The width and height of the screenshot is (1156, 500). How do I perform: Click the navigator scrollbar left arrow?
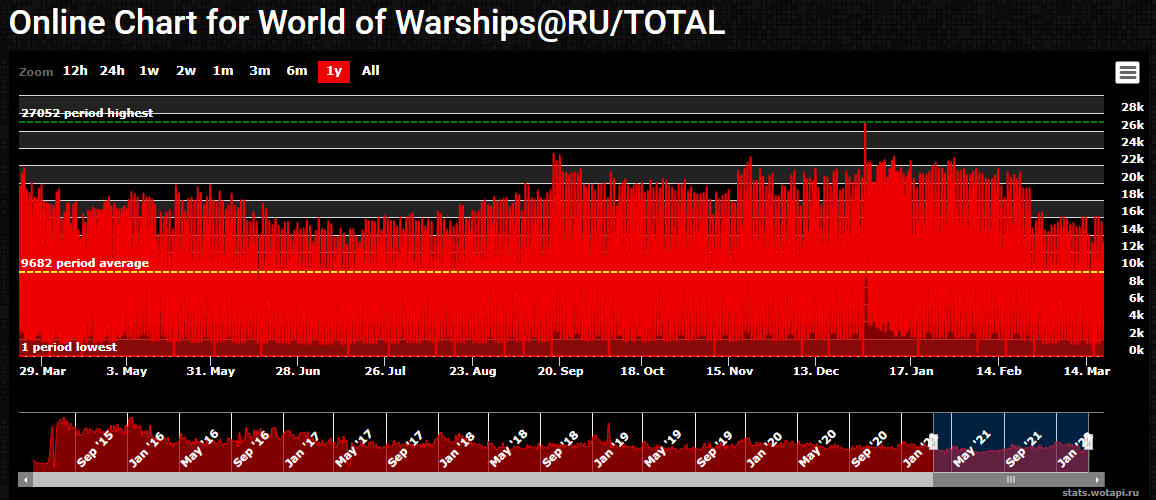(25, 480)
